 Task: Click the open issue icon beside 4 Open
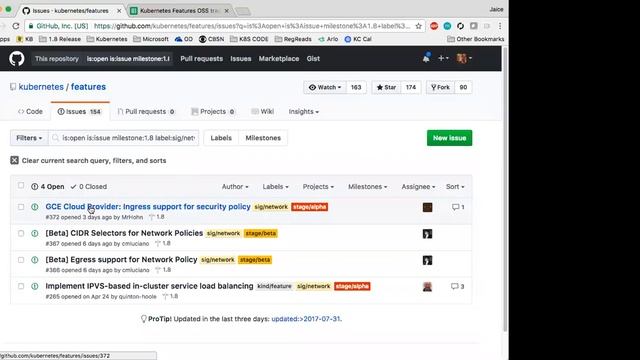[35, 187]
